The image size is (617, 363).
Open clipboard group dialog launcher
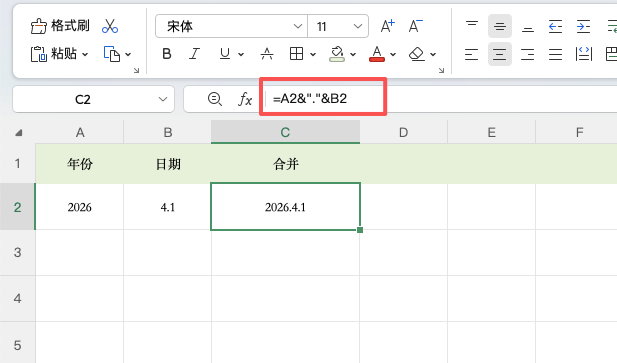pos(136,70)
